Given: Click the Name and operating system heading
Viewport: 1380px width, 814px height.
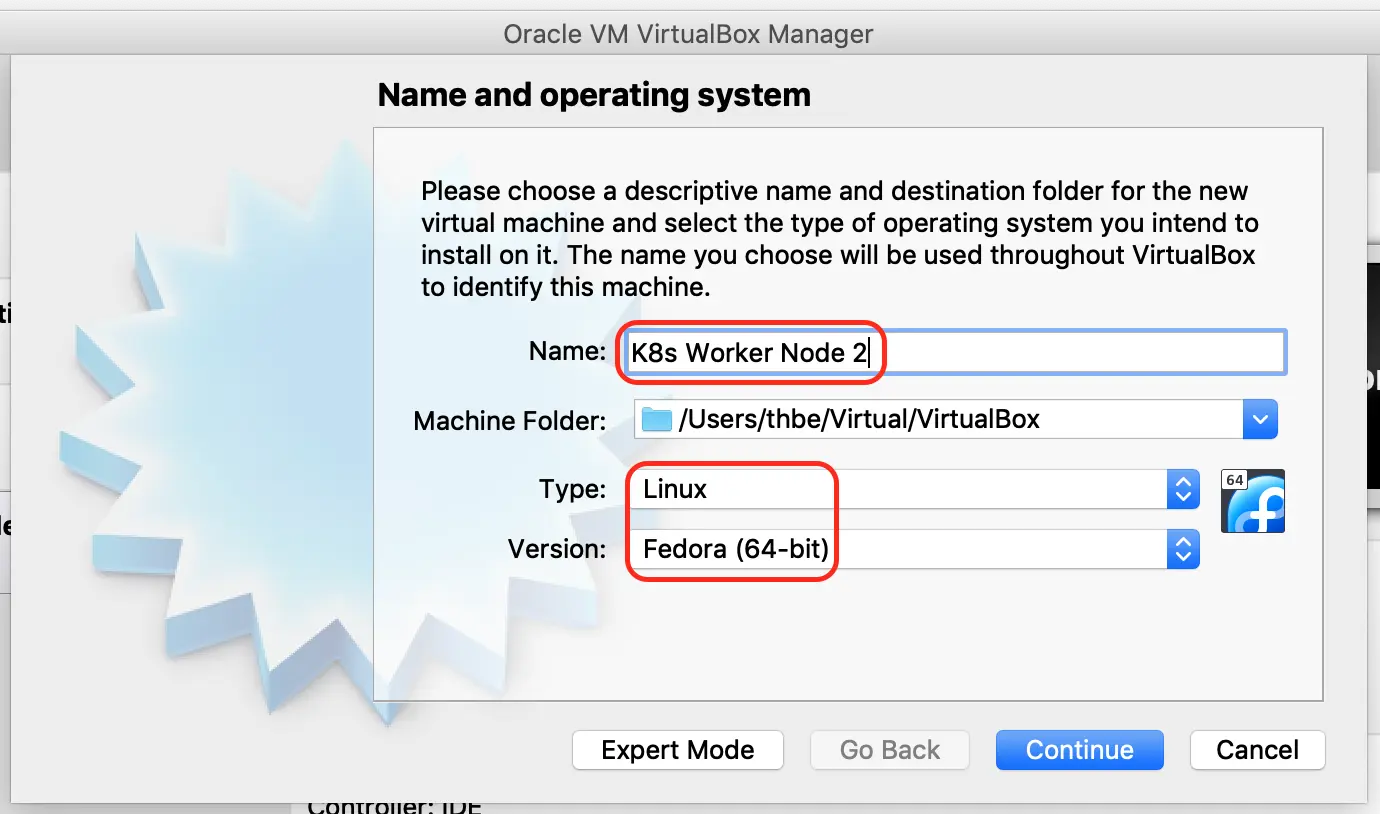Looking at the screenshot, I should point(593,94).
